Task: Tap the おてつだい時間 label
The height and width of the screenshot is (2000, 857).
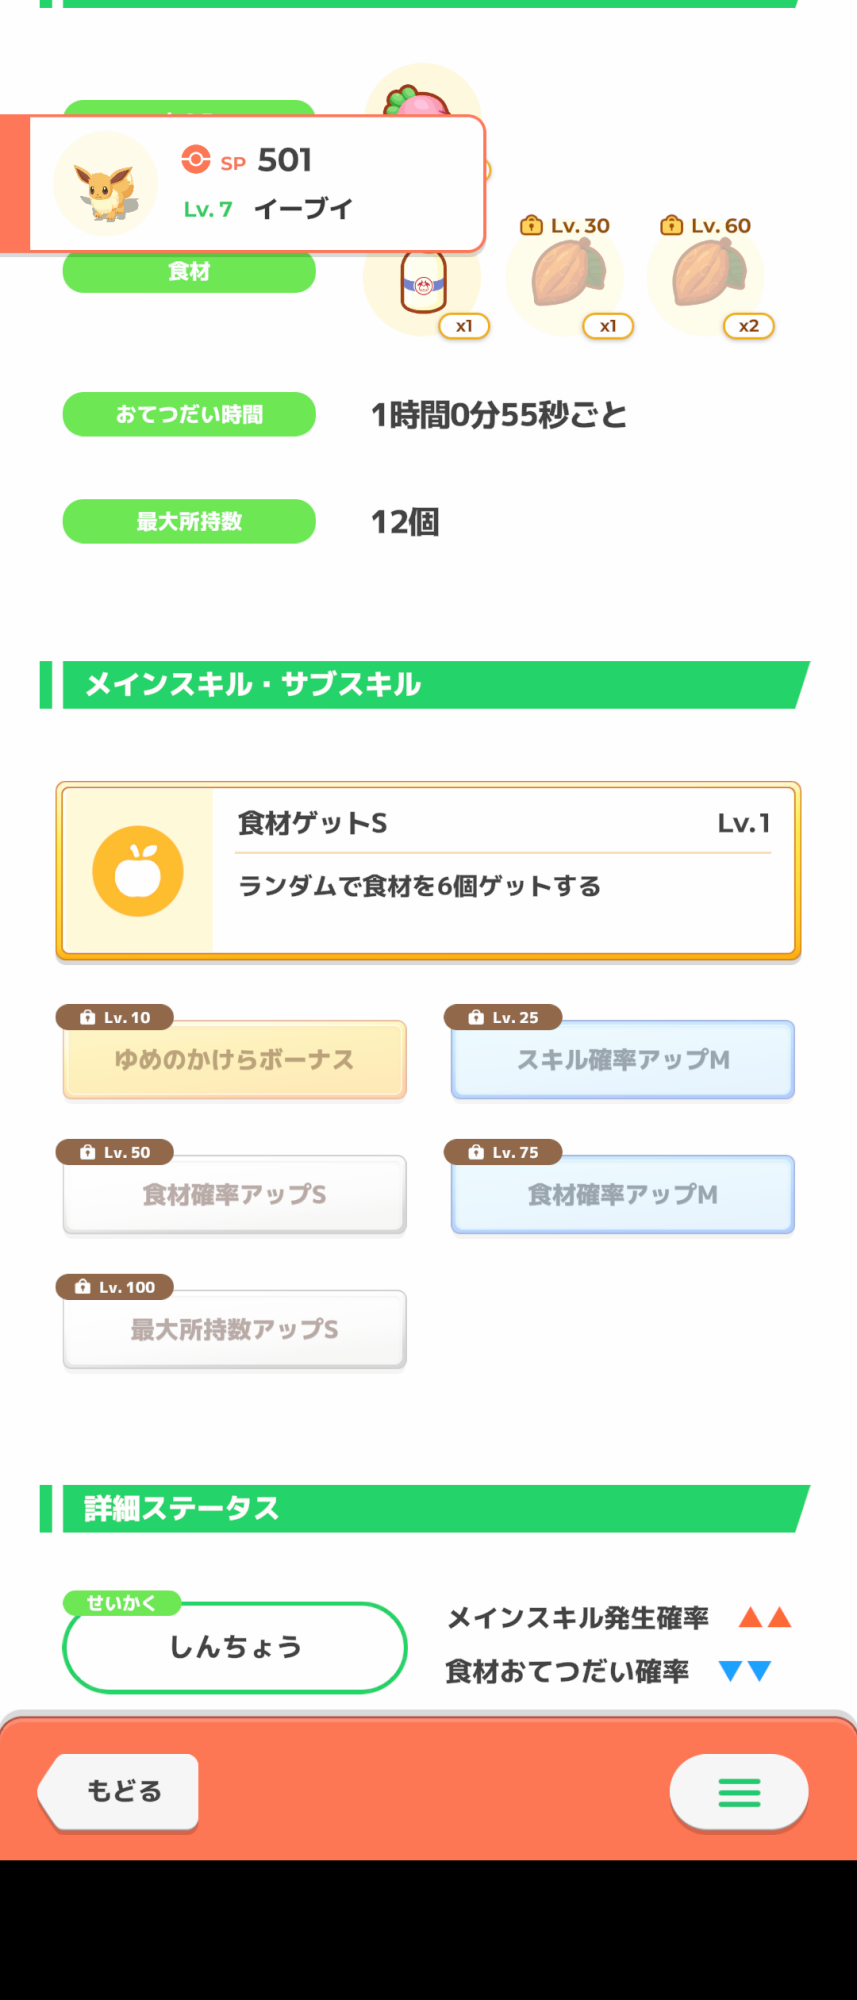Action: (189, 414)
